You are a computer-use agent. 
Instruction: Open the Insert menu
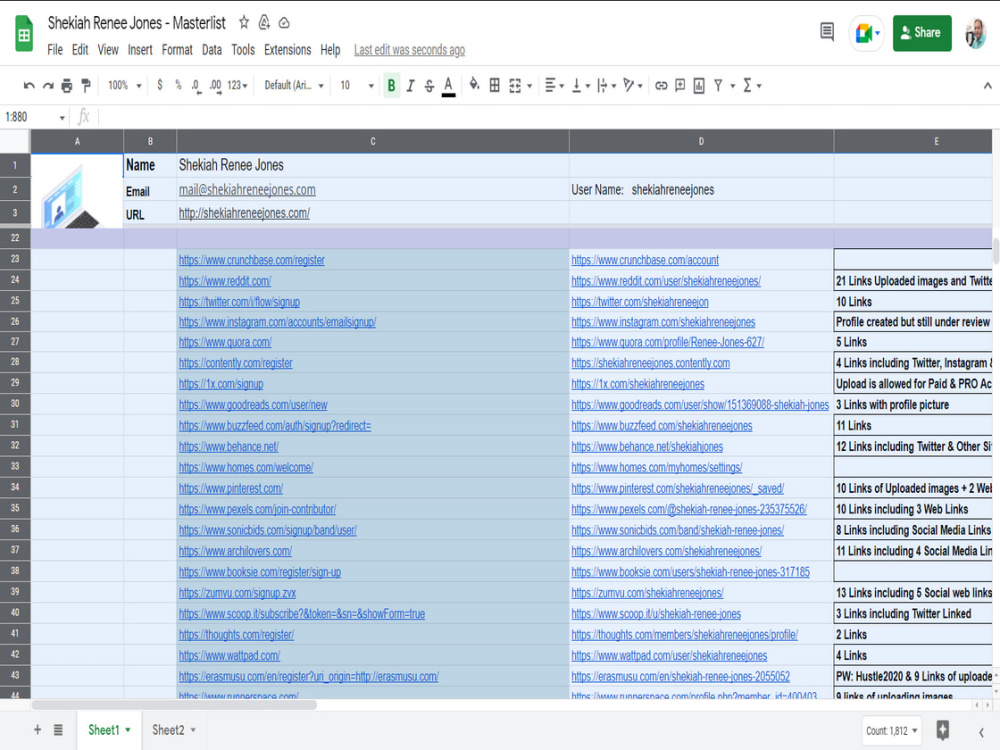(x=140, y=50)
